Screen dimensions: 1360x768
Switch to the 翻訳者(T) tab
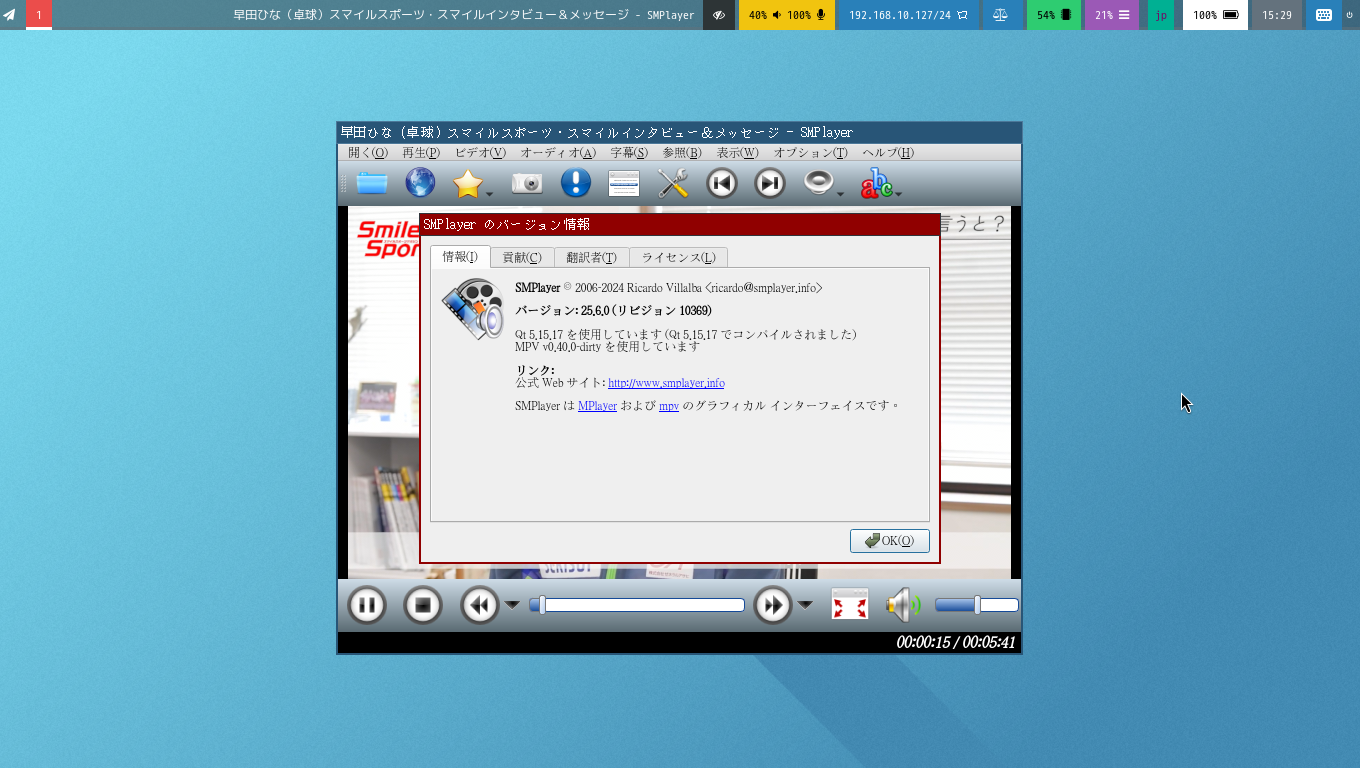click(591, 258)
